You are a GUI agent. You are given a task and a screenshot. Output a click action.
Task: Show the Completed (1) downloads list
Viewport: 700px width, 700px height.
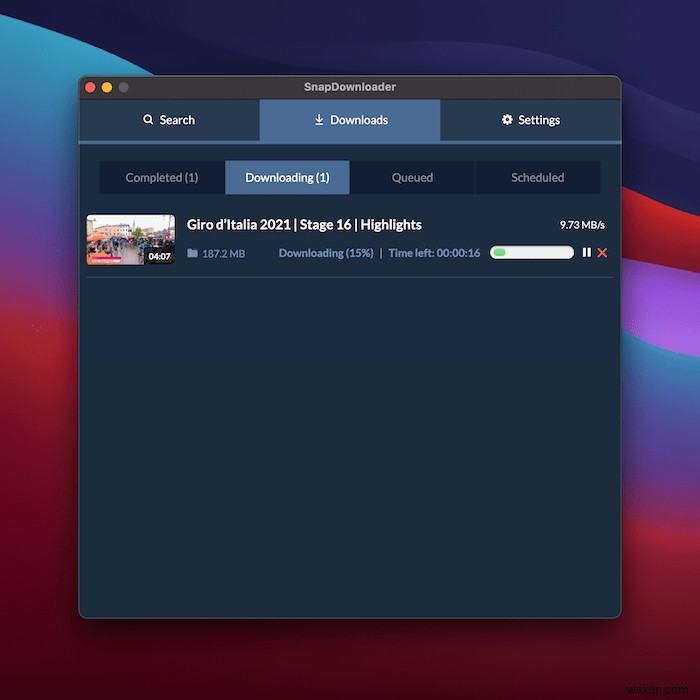coord(162,178)
